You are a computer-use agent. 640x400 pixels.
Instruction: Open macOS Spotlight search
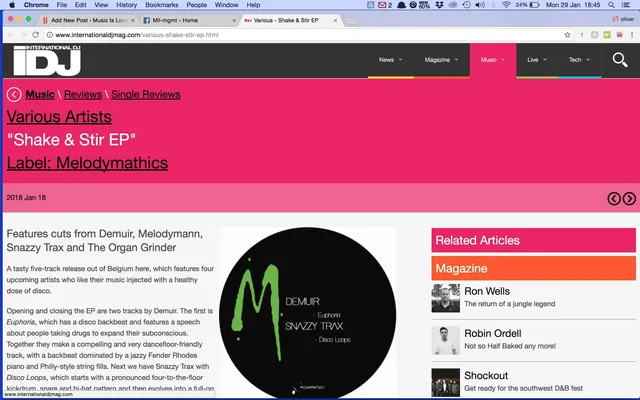pos(611,5)
